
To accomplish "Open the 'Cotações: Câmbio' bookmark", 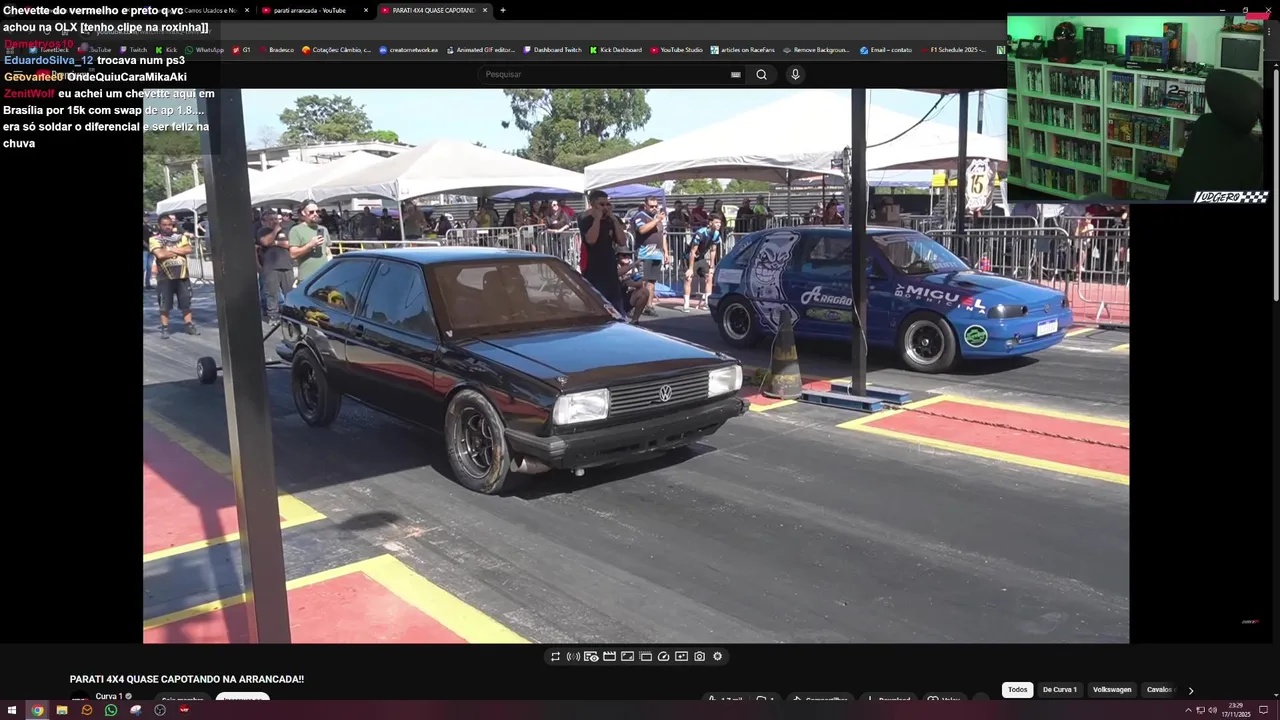I will tap(337, 50).
